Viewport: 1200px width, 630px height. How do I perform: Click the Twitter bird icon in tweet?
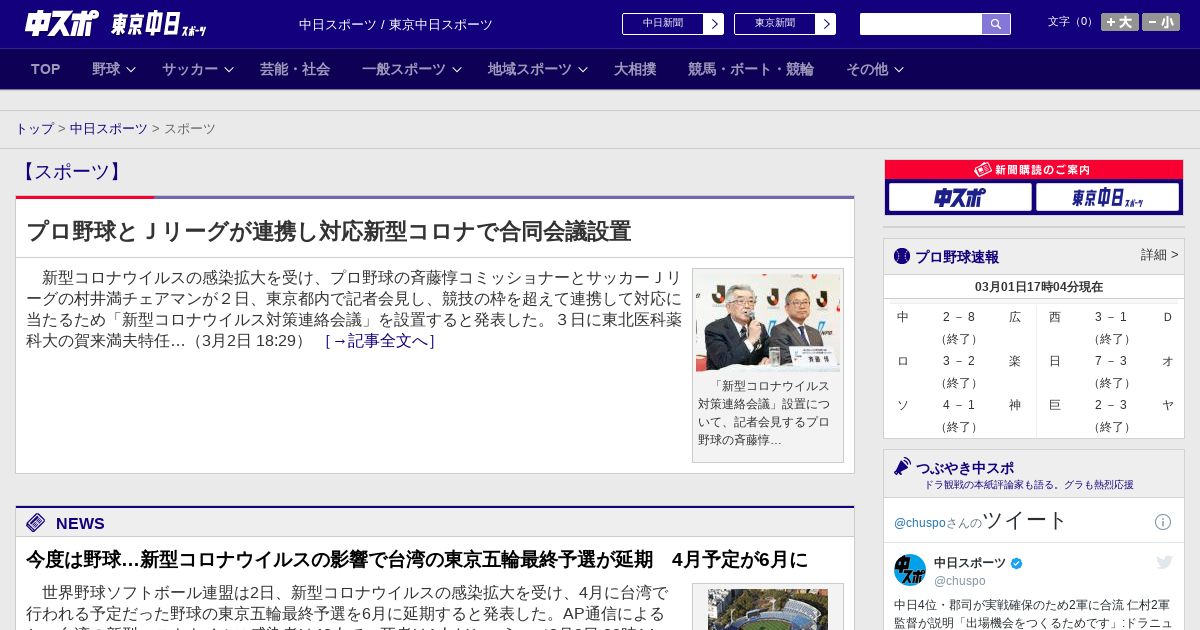(1164, 562)
